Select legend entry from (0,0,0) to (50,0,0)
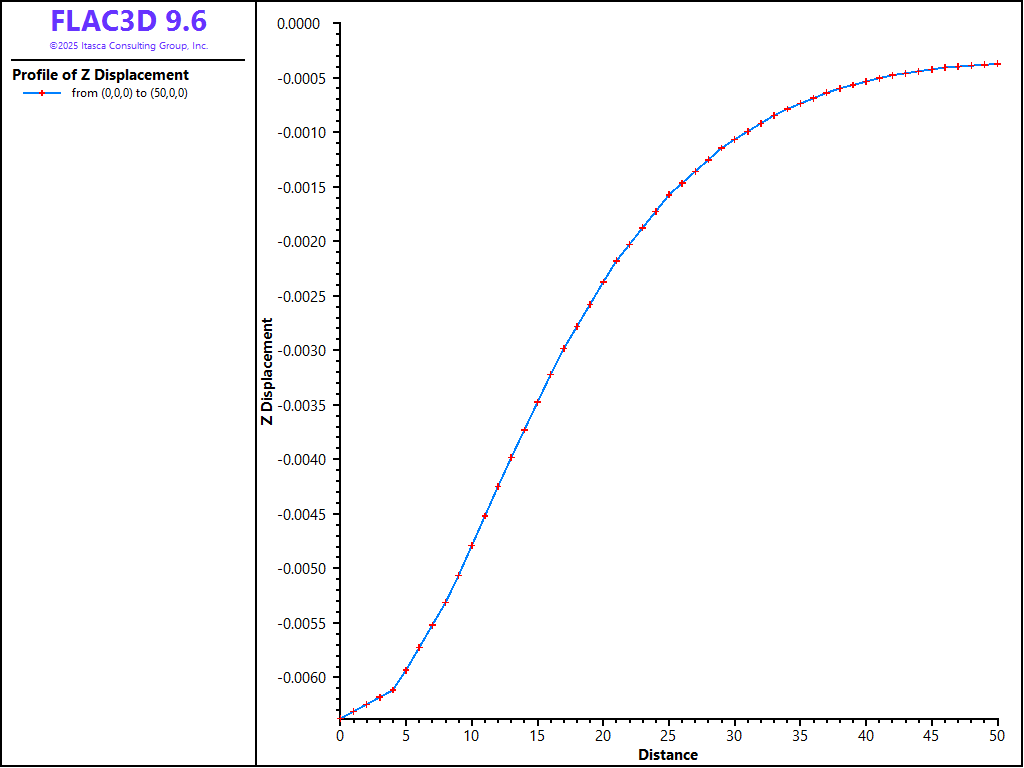This screenshot has height=768, width=1024. [130, 93]
